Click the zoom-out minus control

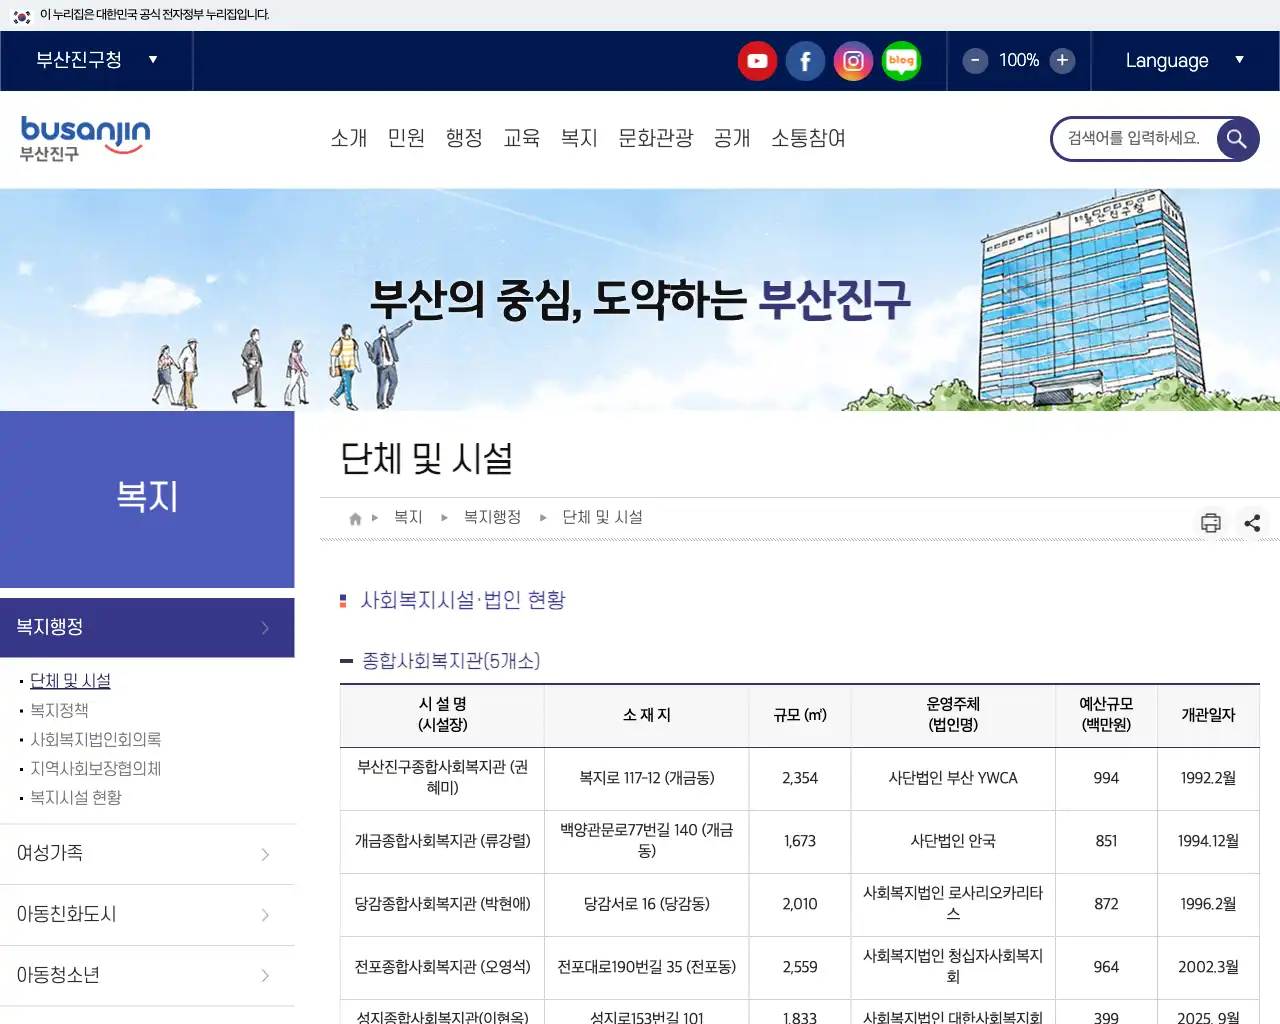coord(974,61)
